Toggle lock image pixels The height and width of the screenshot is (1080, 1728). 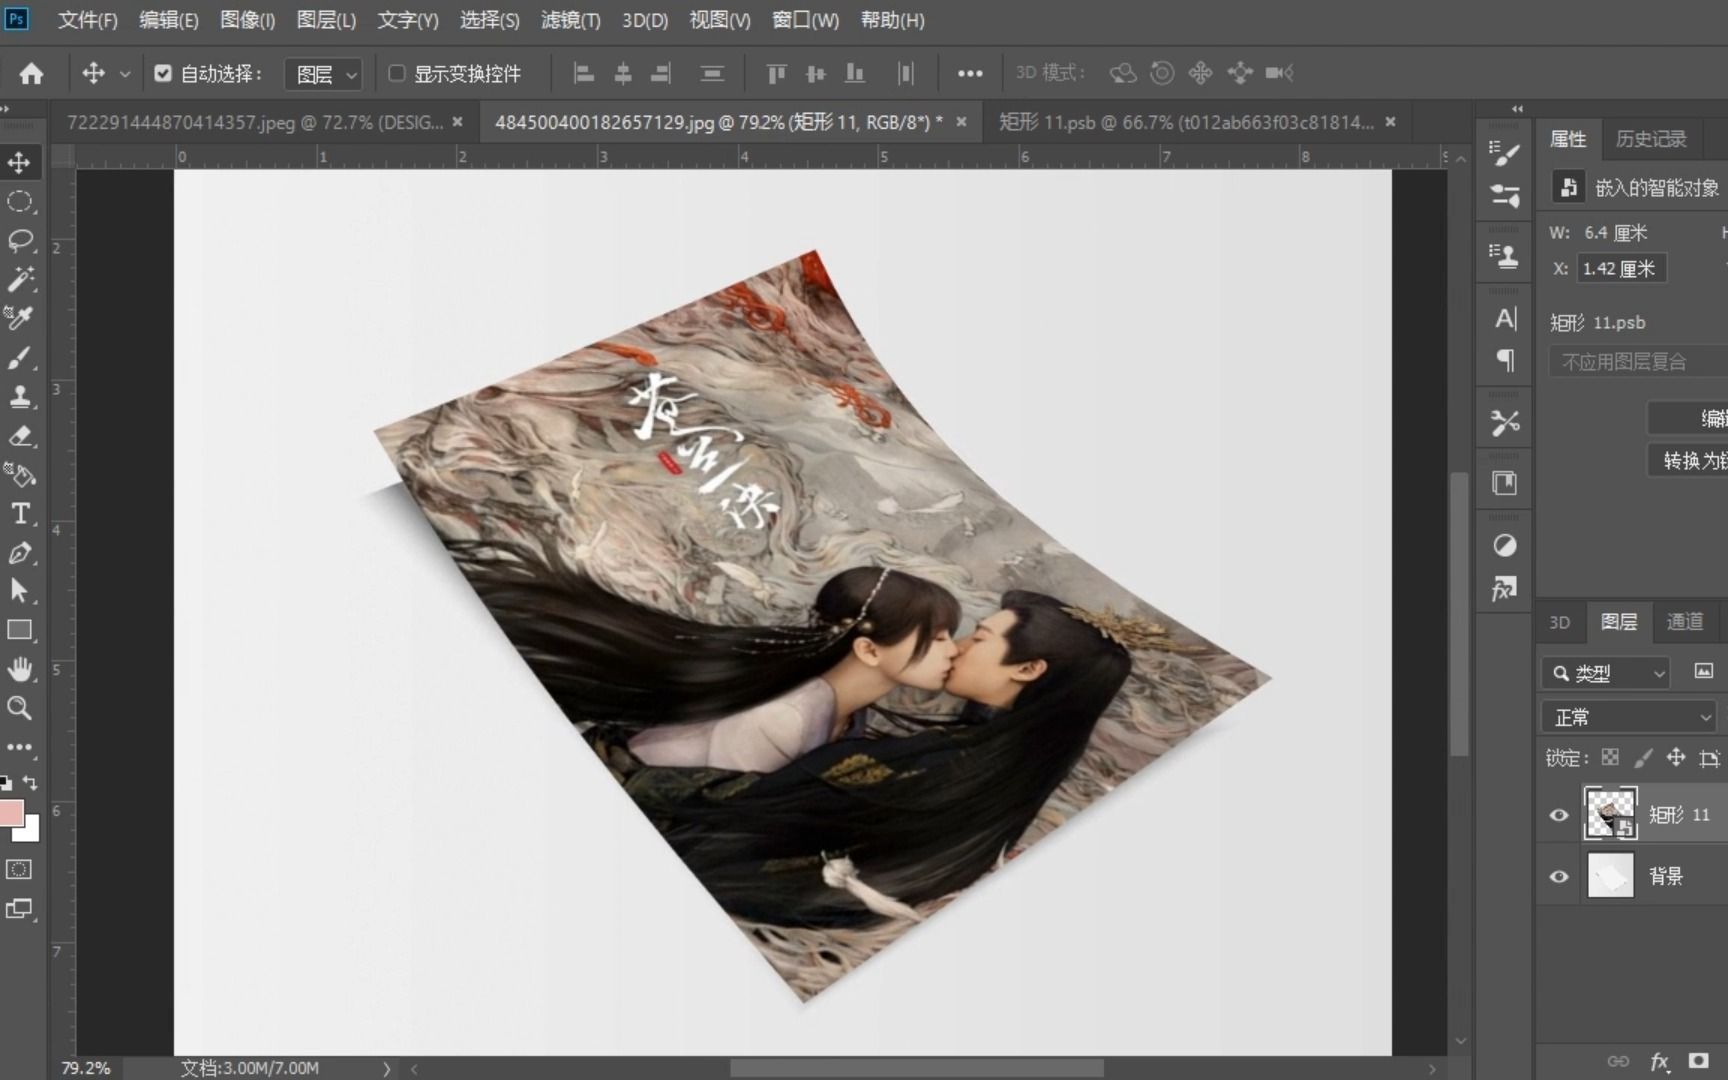pyautogui.click(x=1643, y=758)
